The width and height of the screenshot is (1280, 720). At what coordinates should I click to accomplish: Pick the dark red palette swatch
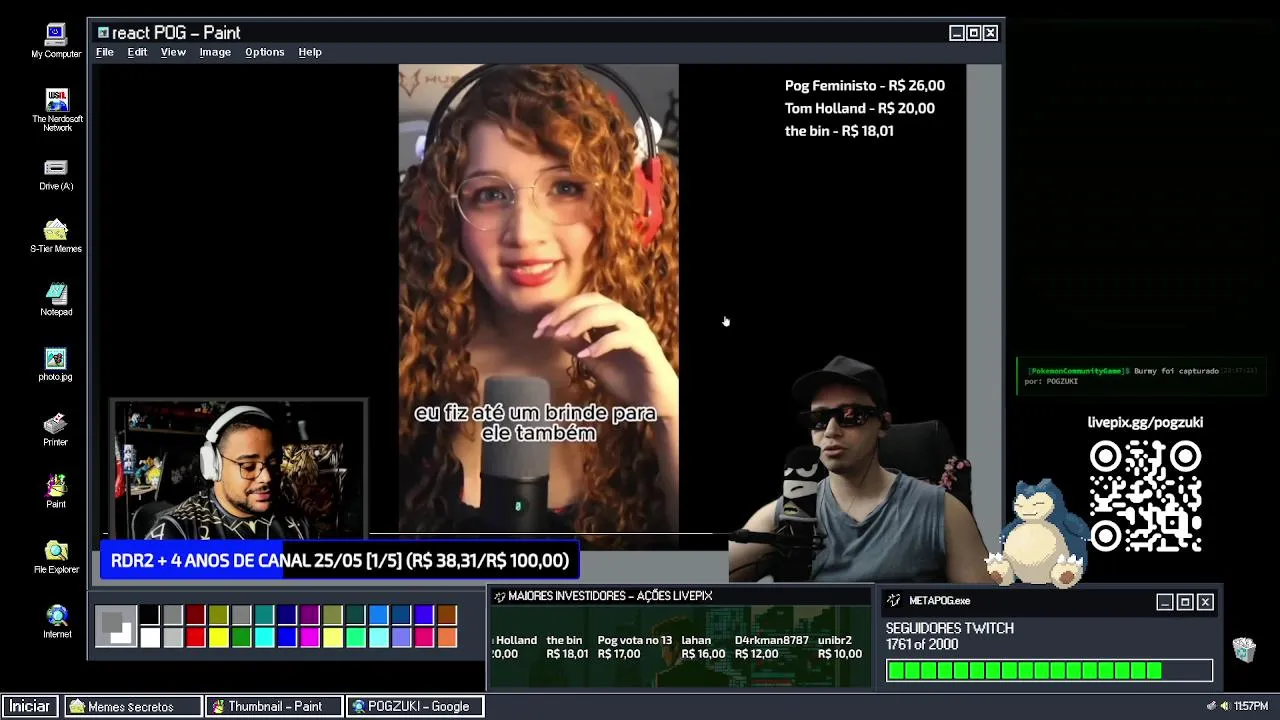click(x=195, y=614)
